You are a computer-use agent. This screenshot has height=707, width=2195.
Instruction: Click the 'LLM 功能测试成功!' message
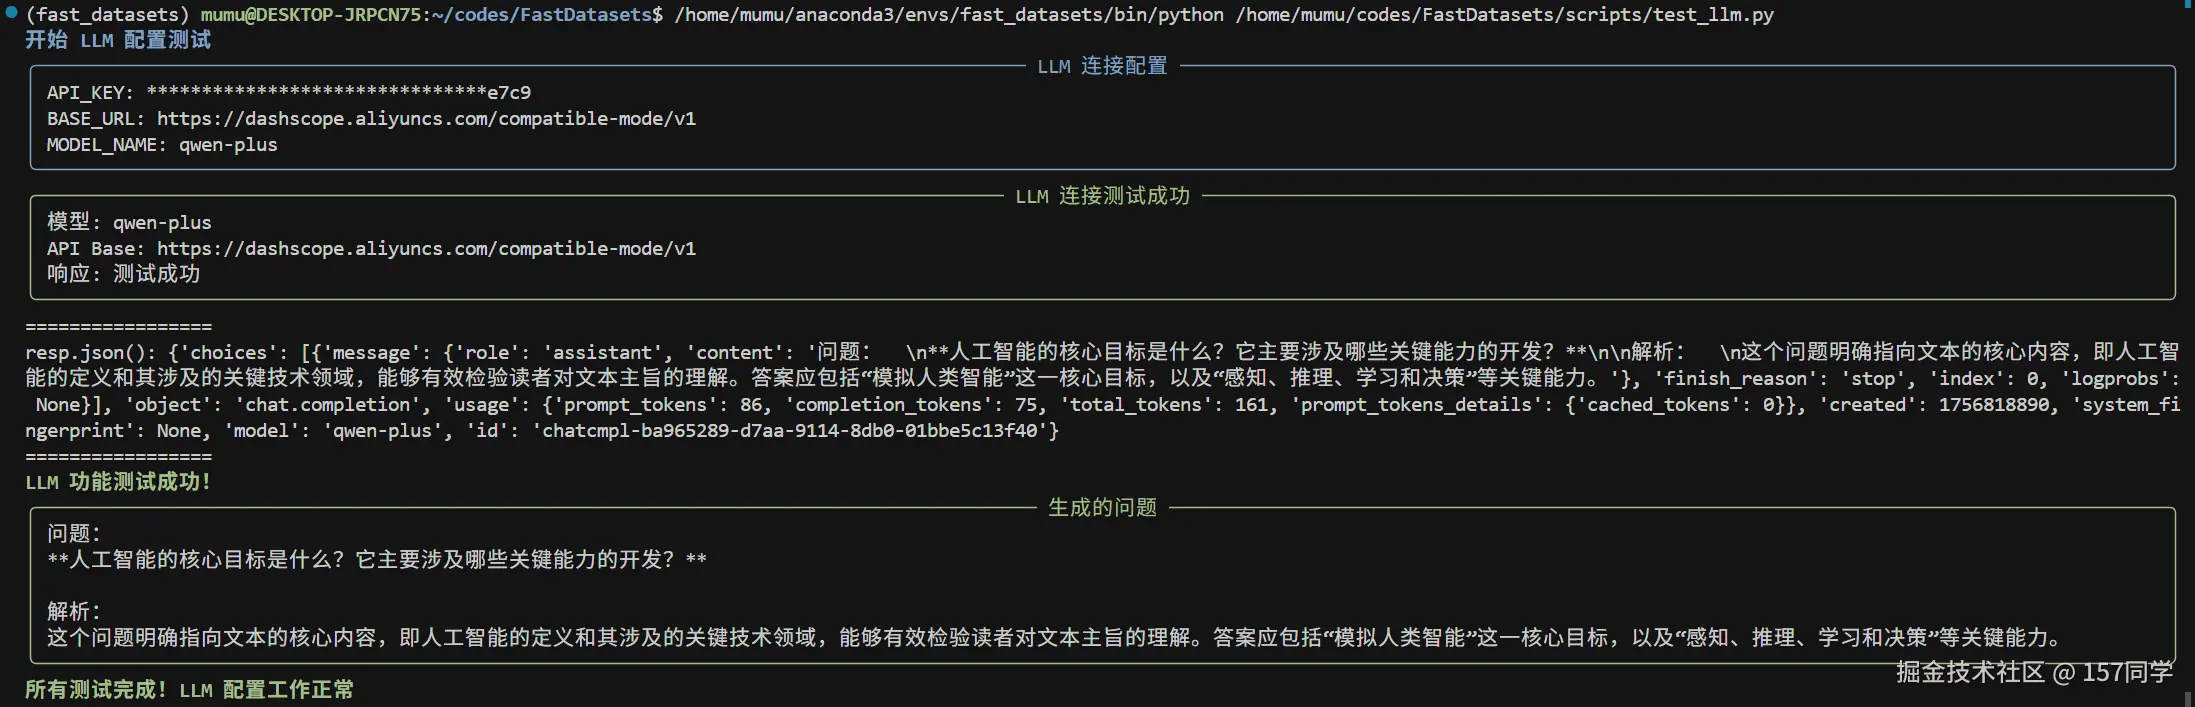point(118,482)
